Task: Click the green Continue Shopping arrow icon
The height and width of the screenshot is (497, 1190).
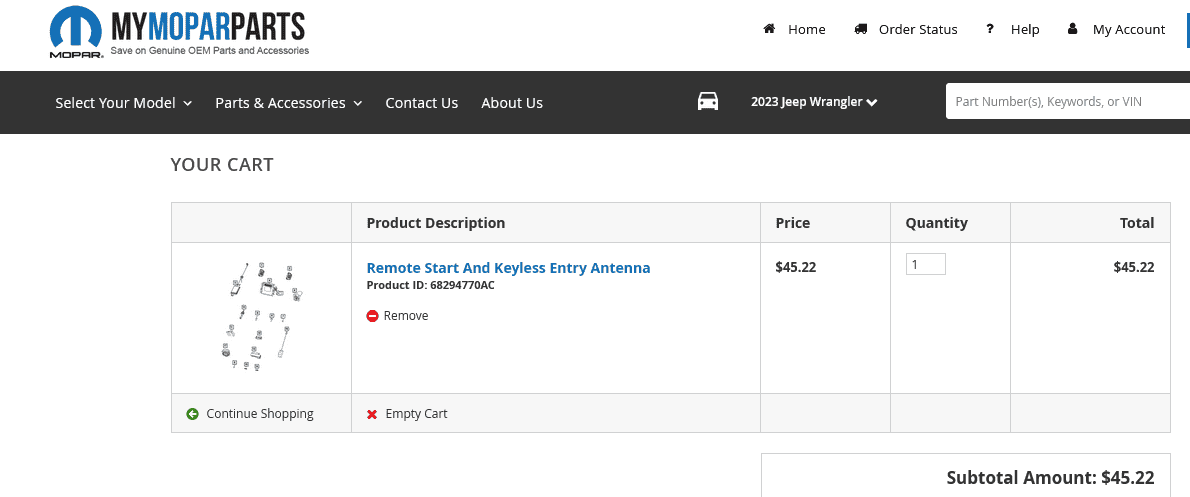Action: pyautogui.click(x=193, y=414)
